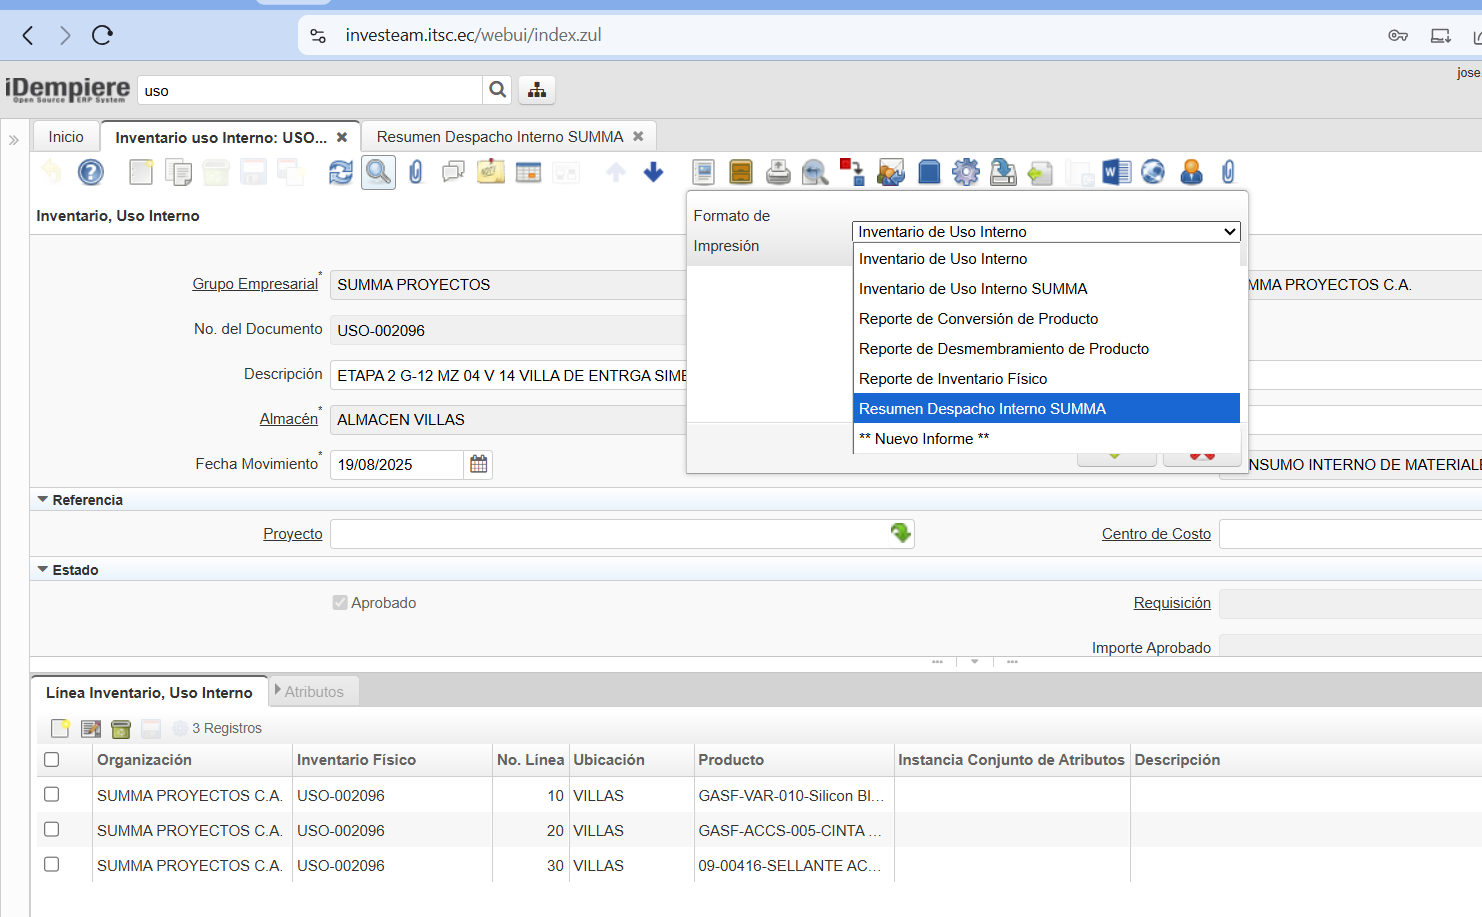Collapse the Referencia section

[x=43, y=500]
